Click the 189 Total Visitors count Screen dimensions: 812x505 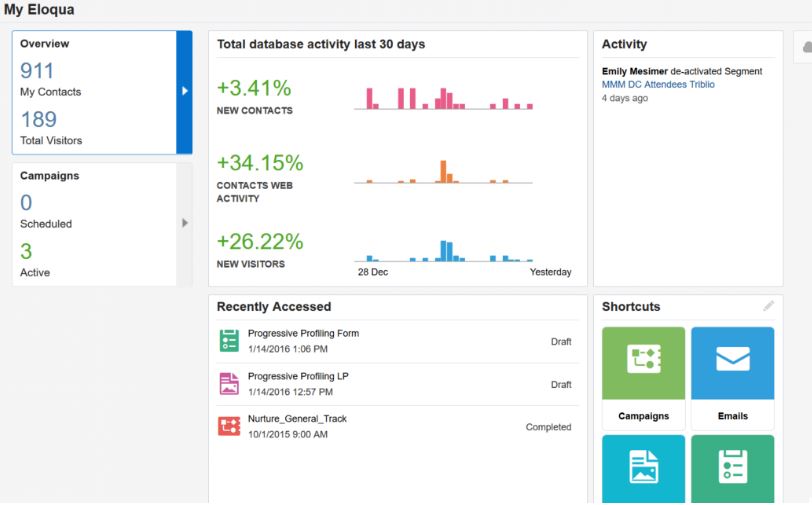38,120
